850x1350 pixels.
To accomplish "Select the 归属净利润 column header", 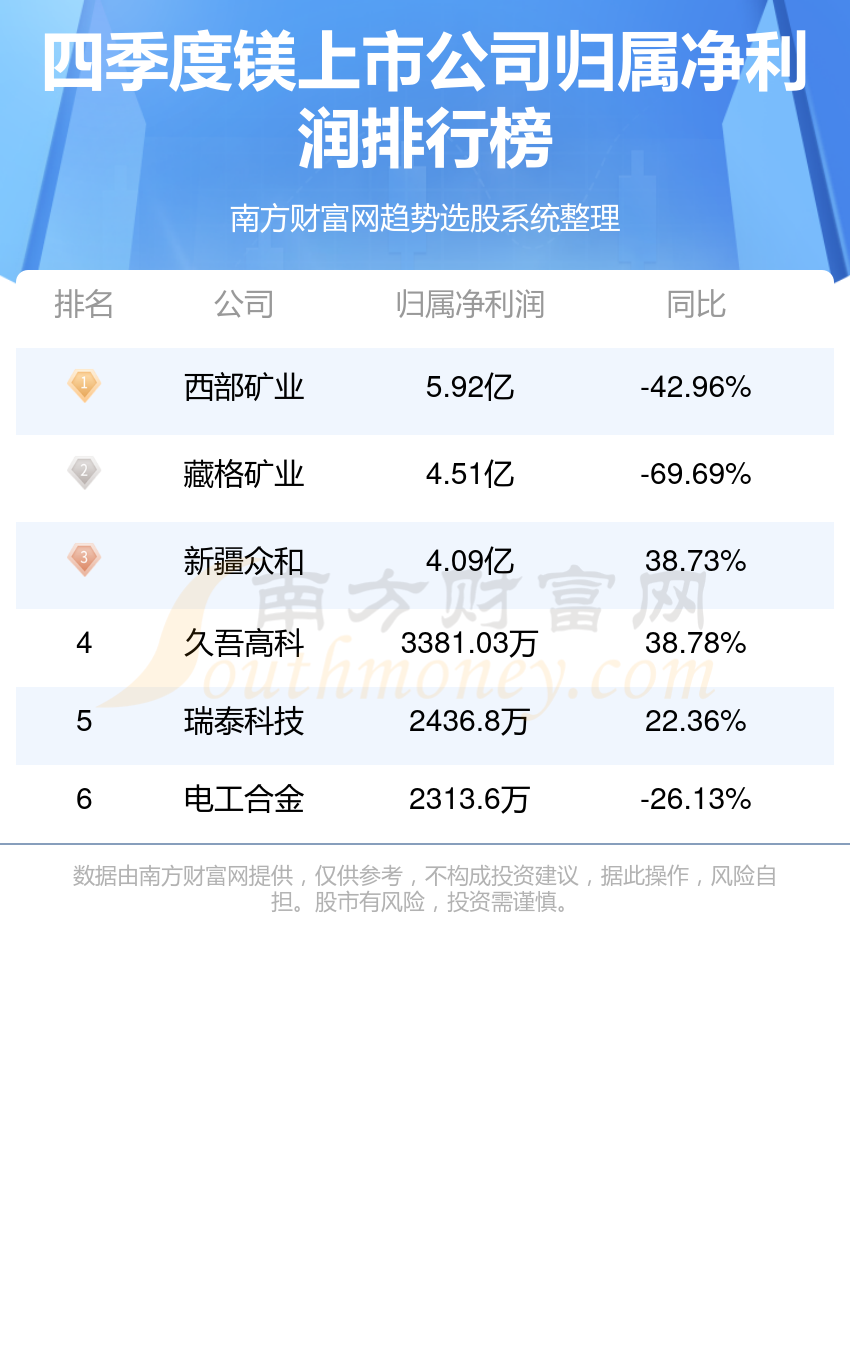I will [470, 304].
